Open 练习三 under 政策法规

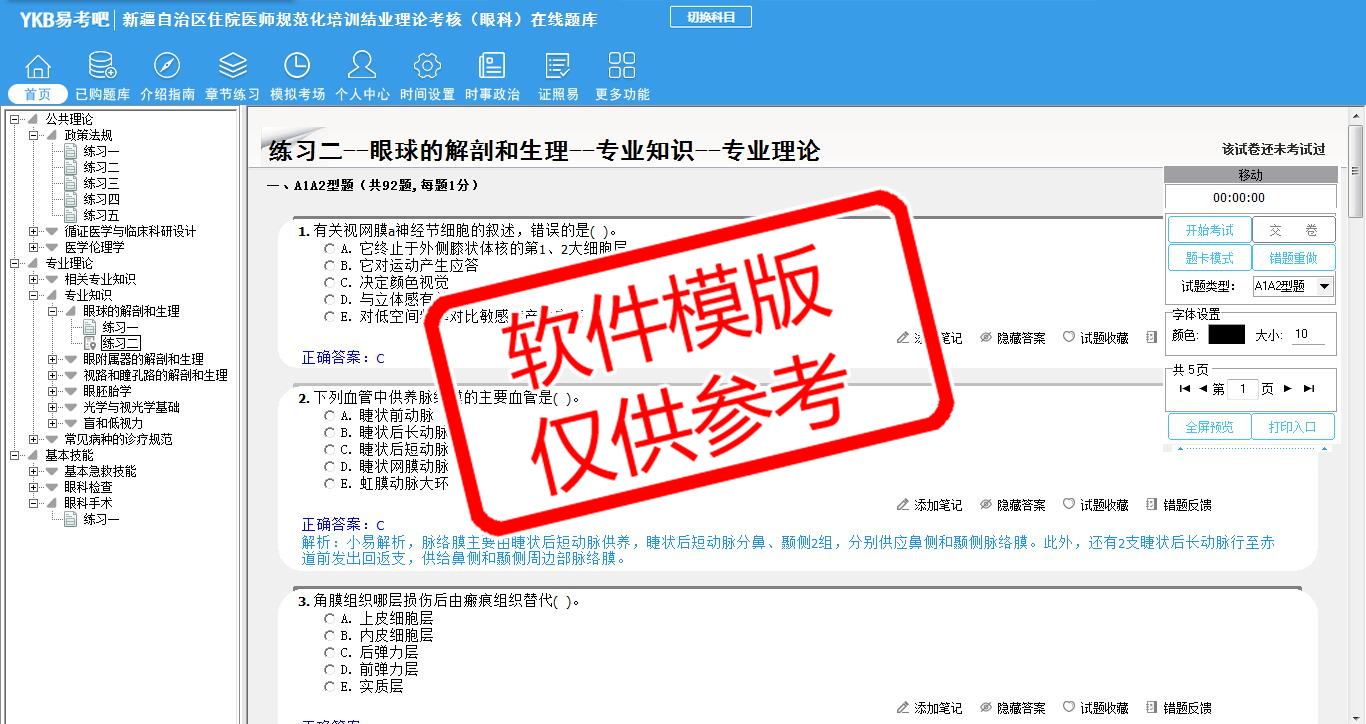pos(101,183)
